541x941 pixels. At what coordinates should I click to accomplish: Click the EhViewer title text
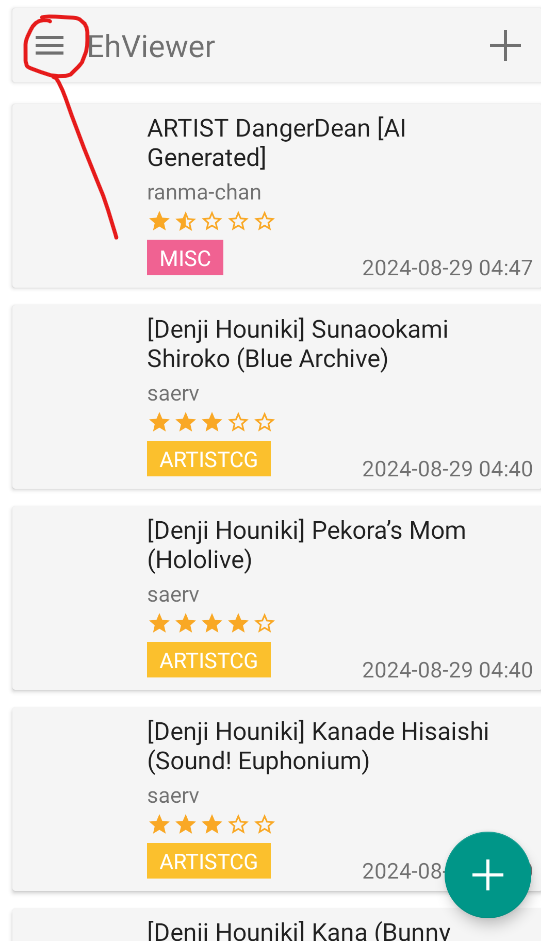click(151, 46)
